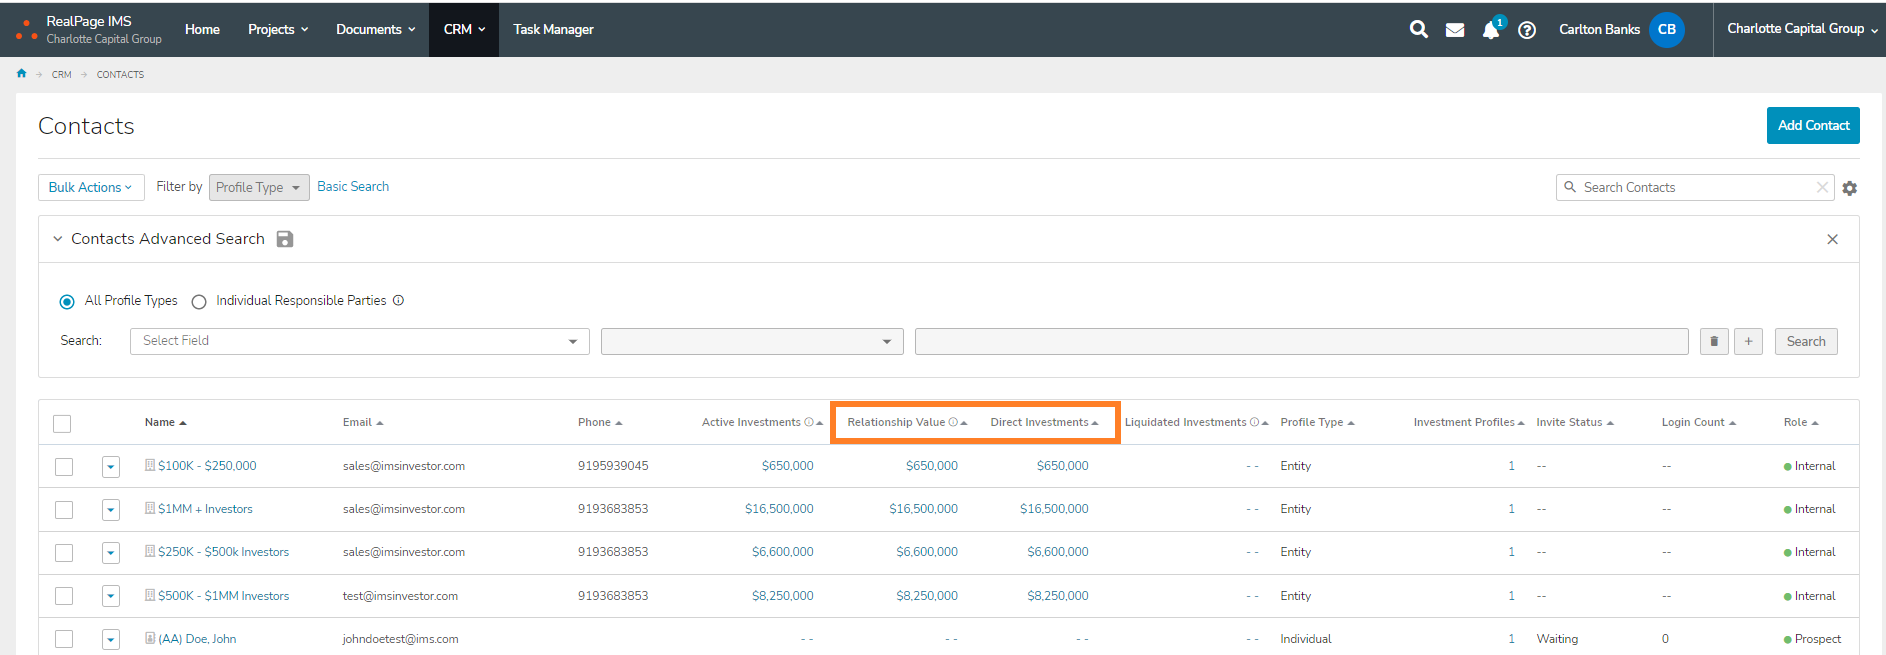Screen dimensions: 1886x655
Task: Open the Bulk Actions dropdown
Action: (91, 187)
